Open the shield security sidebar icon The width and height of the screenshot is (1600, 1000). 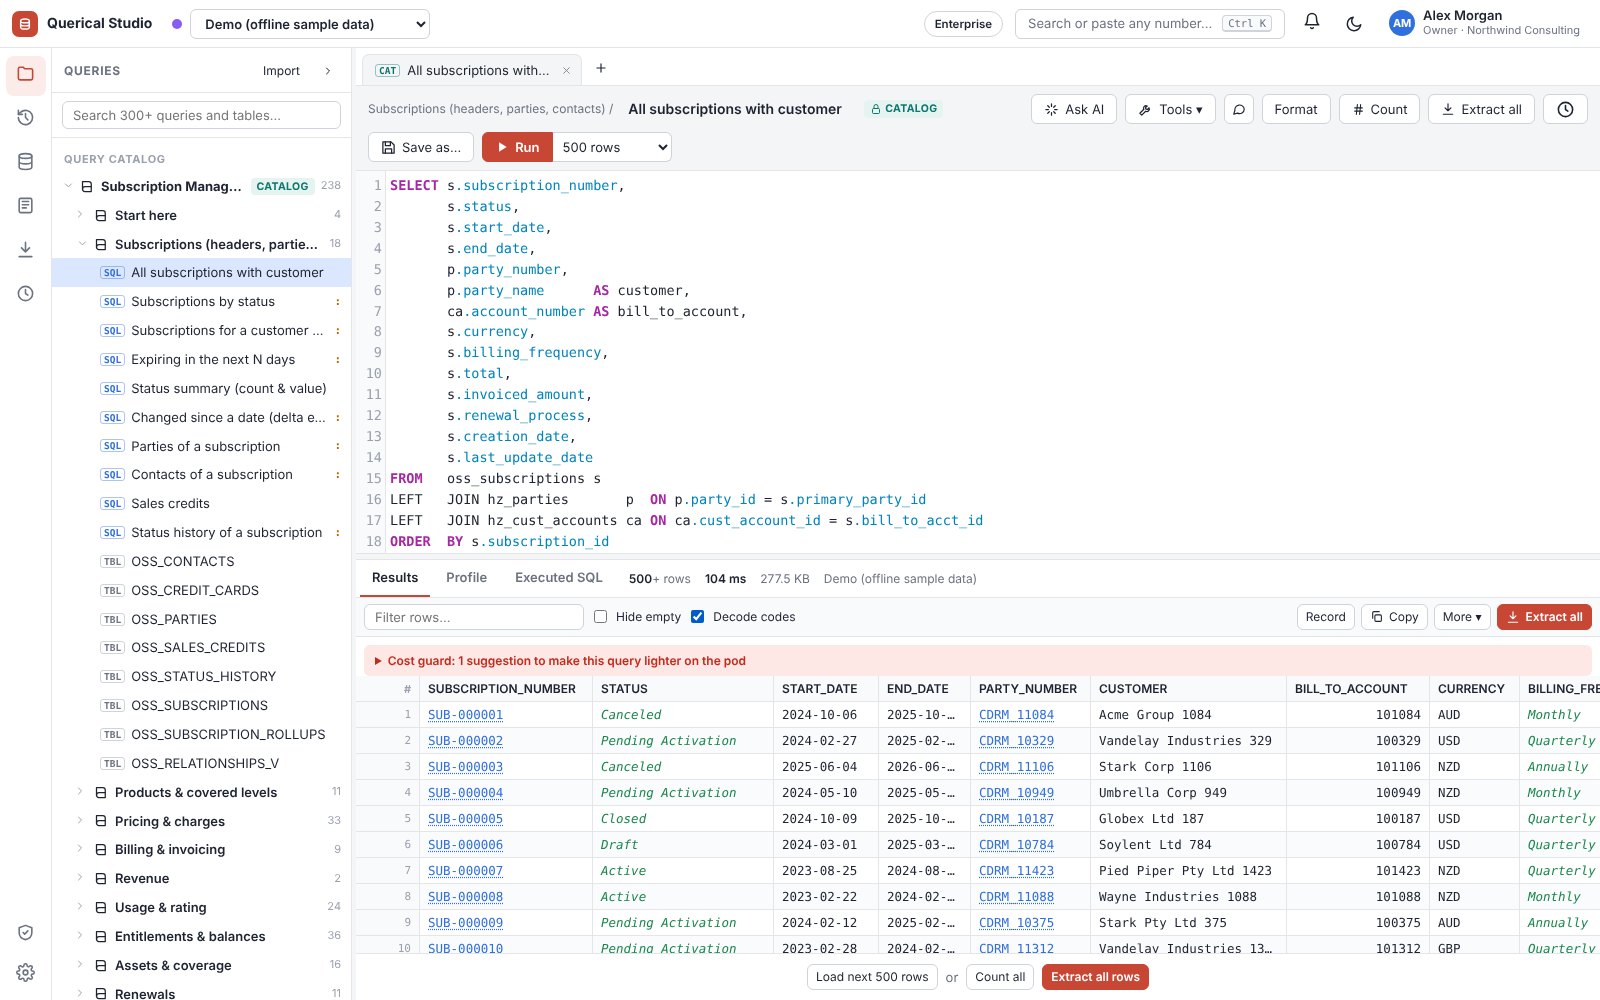point(26,932)
